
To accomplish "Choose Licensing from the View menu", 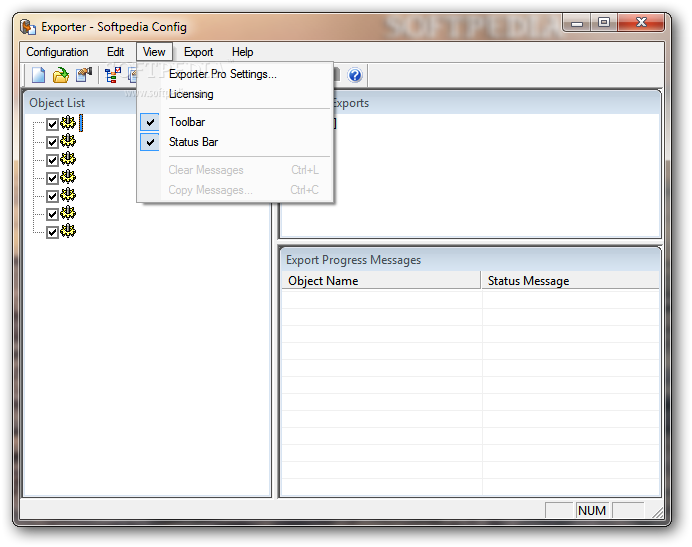I will coord(235,94).
